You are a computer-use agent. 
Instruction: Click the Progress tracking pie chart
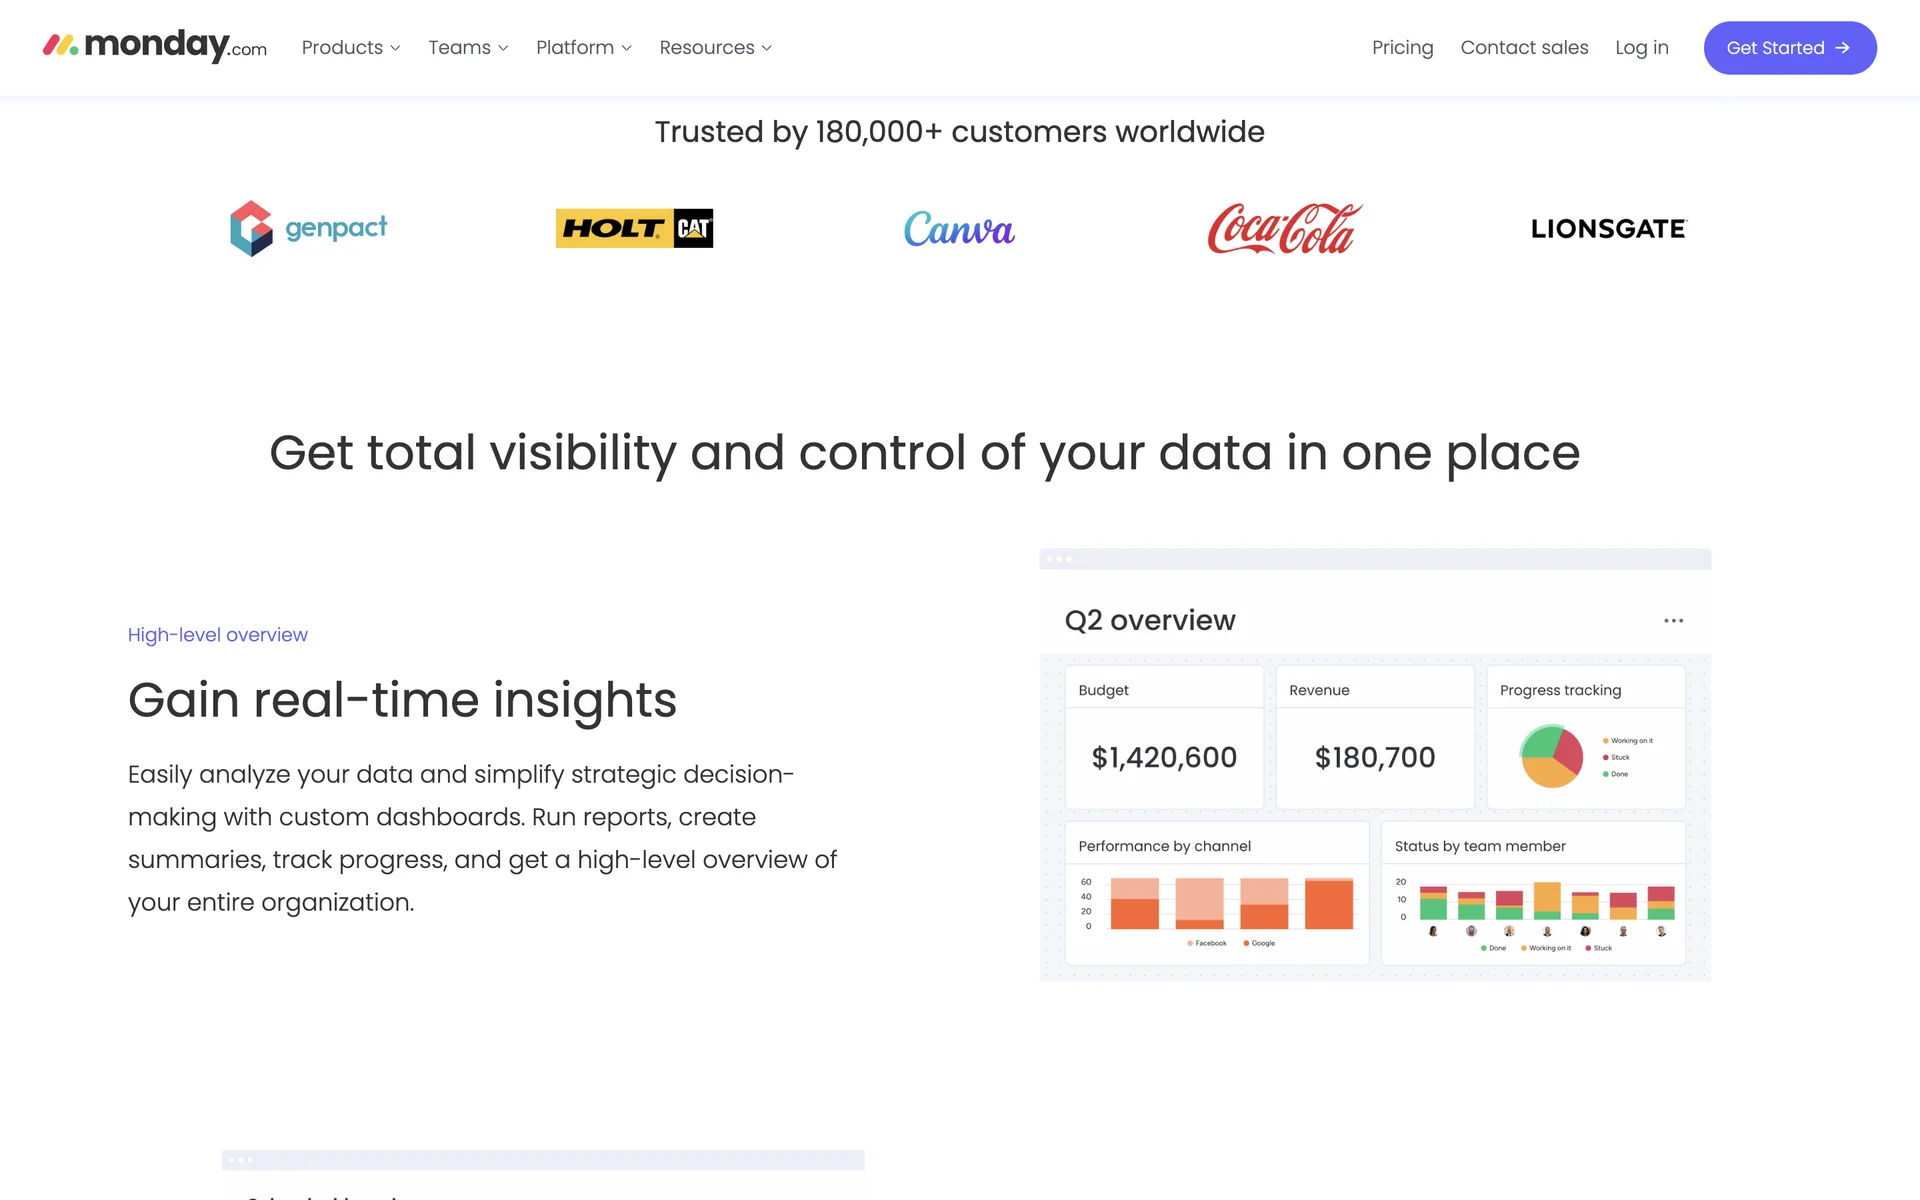(1551, 756)
